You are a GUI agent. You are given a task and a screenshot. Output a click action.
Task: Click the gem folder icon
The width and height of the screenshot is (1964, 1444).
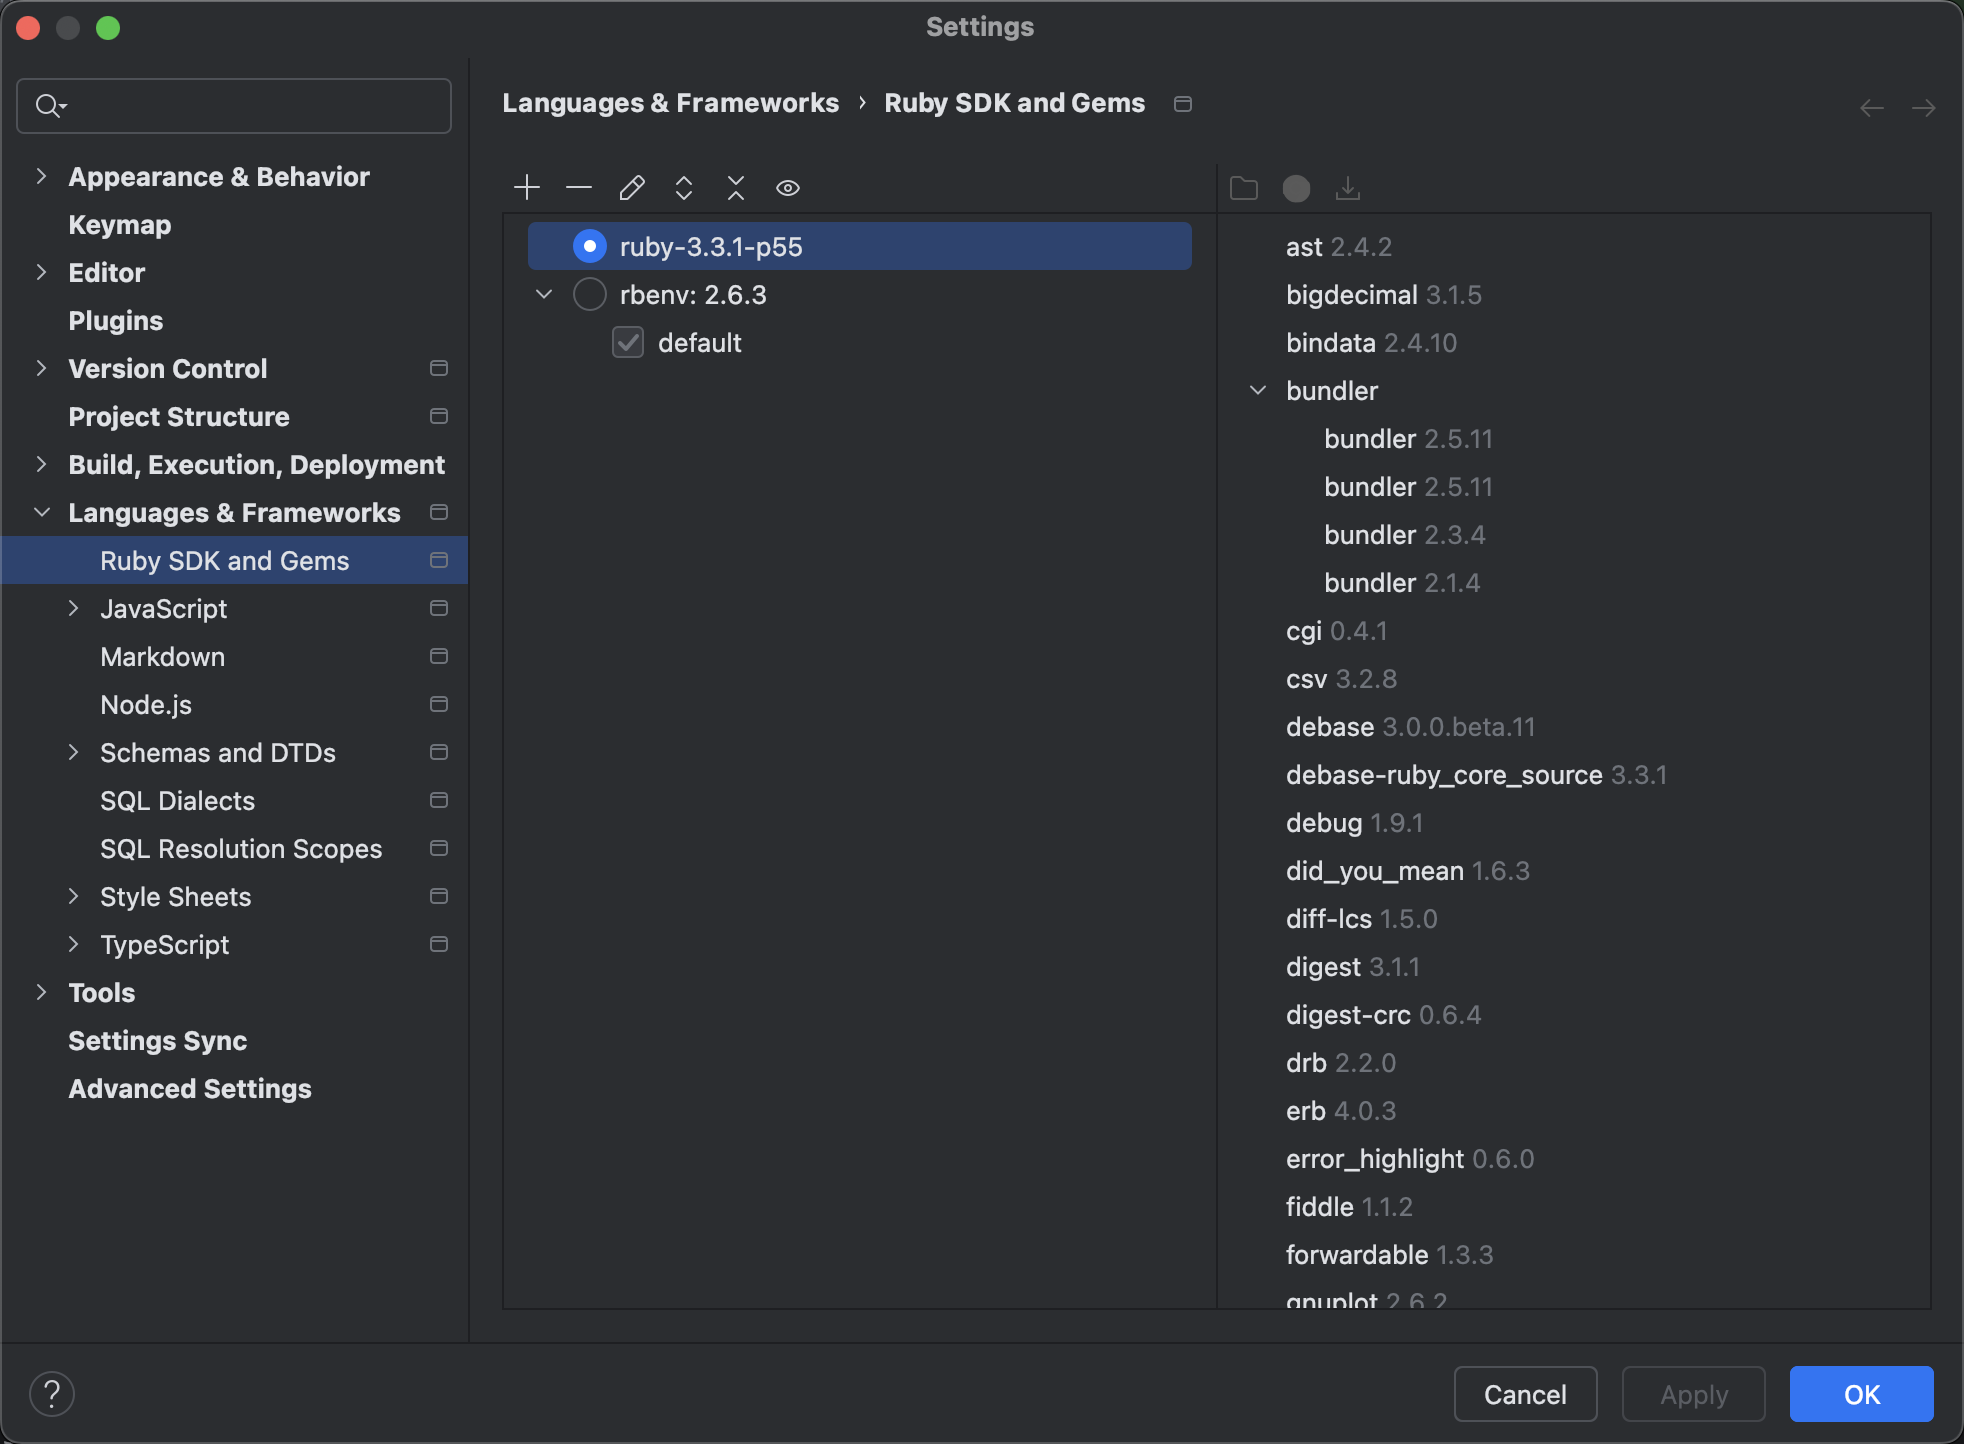pos(1244,188)
